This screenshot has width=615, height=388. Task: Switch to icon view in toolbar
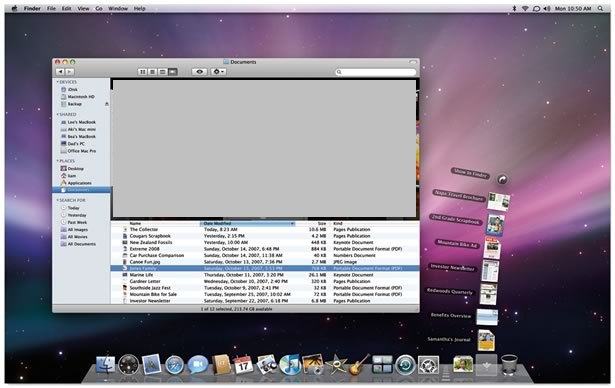(x=142, y=72)
